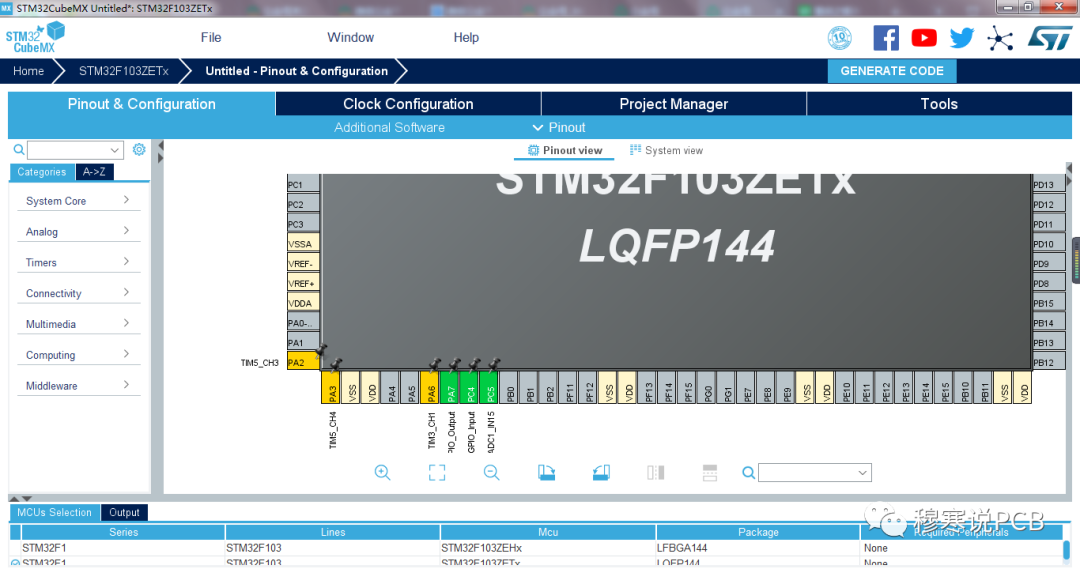Select the LFBGA144 package cell
The image size is (1080, 569).
(x=758, y=548)
